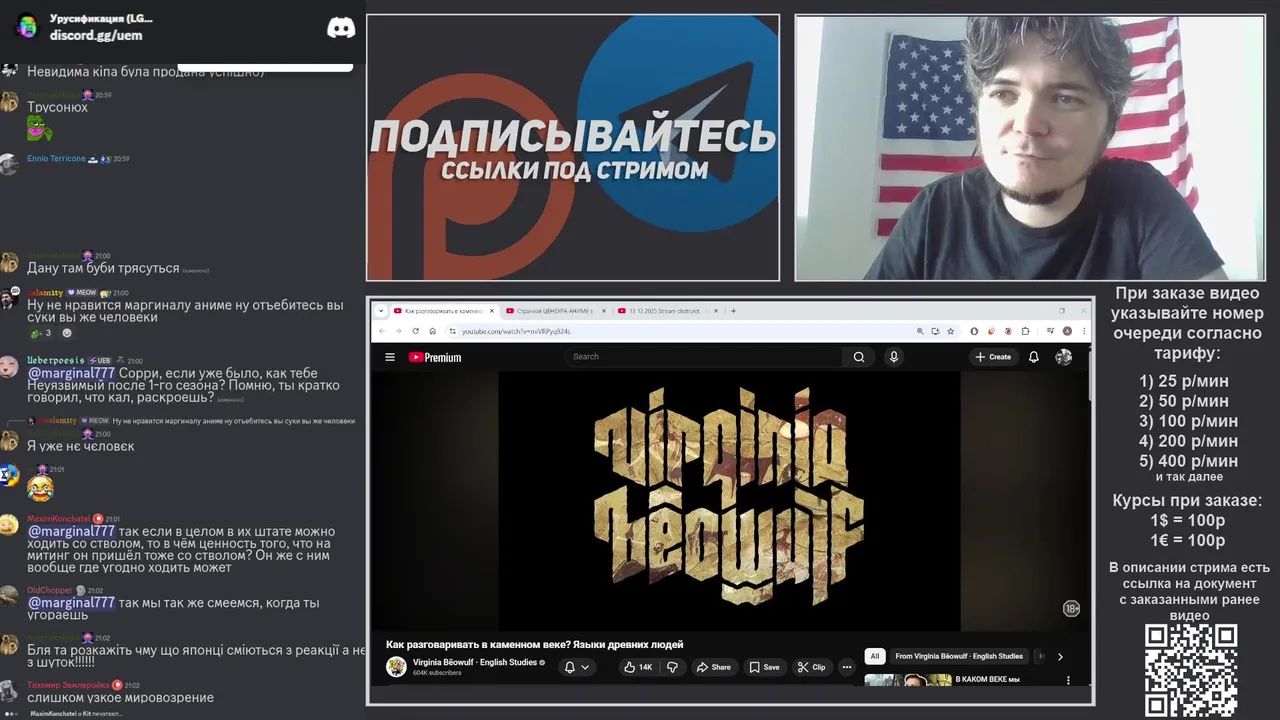Click the message 'Трусонюх'

[57, 107]
